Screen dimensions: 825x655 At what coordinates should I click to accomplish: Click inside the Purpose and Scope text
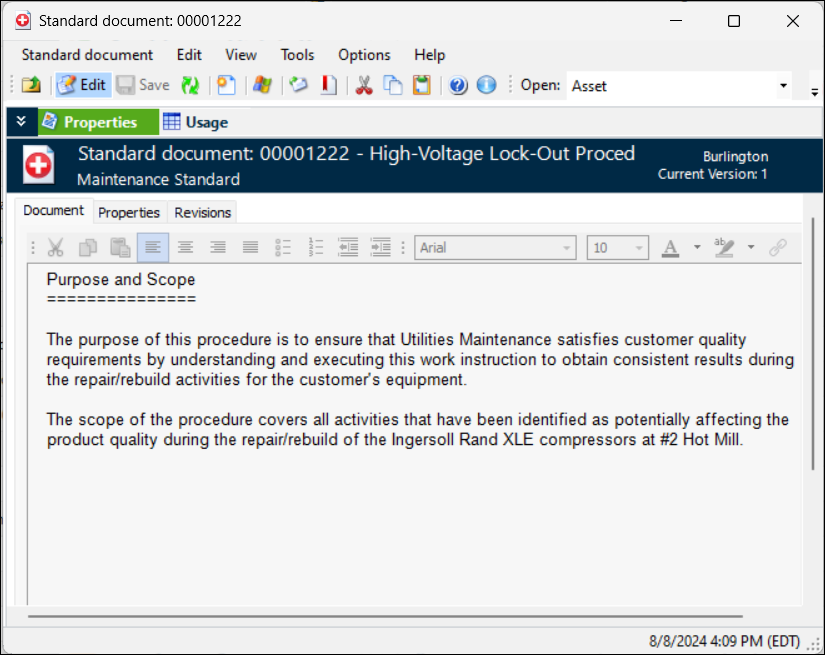click(120, 279)
